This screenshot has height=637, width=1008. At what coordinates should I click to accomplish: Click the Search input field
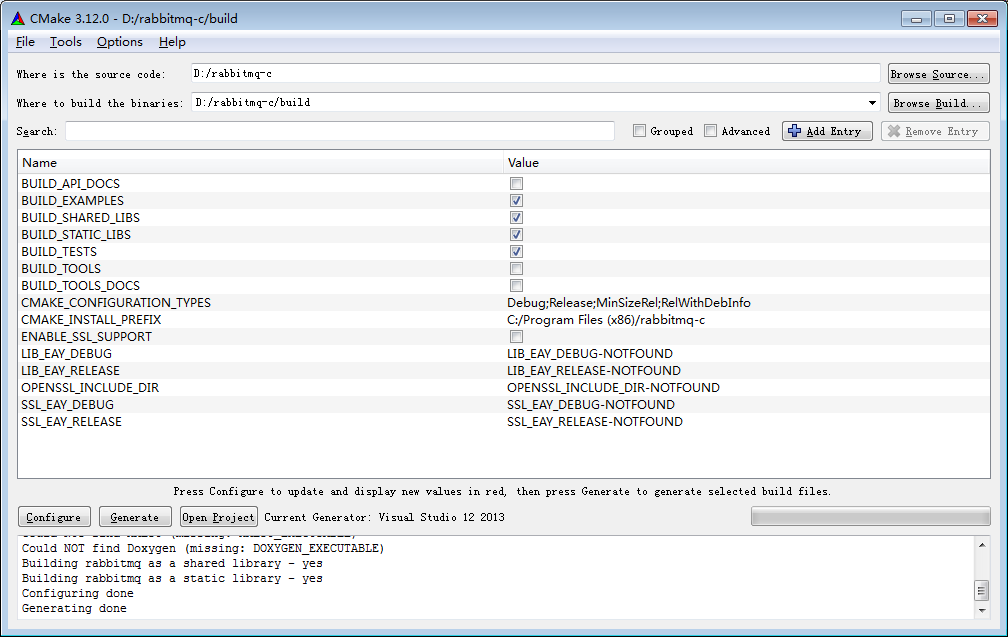pos(340,131)
